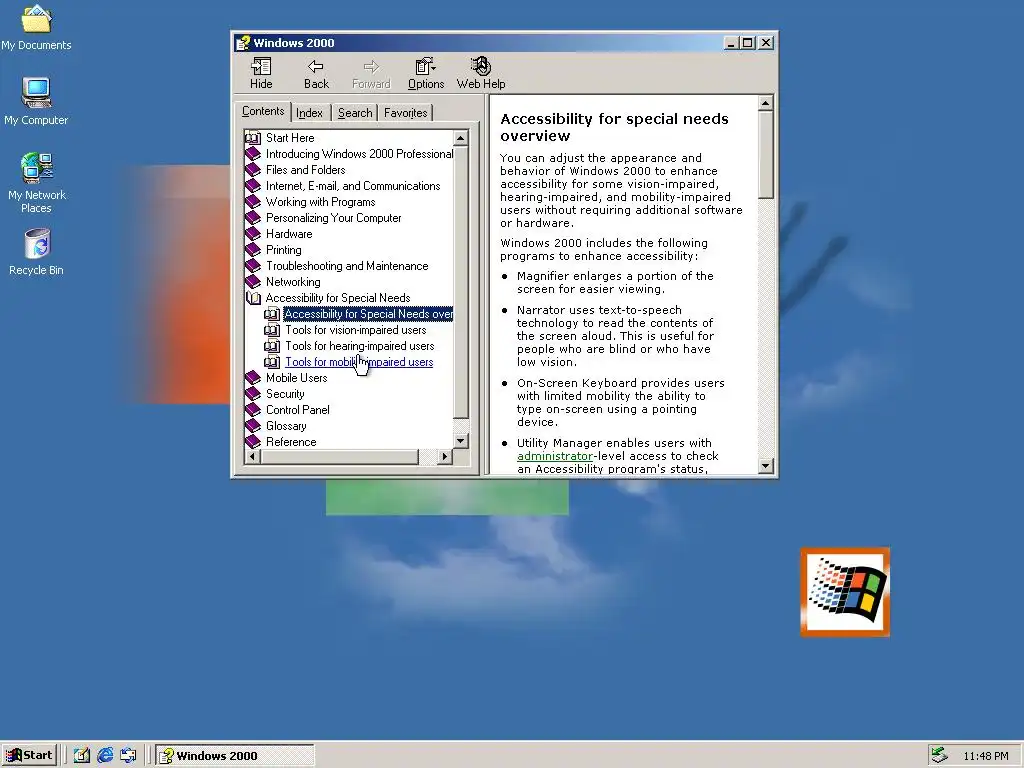Expand the Introducing Windows 2000 Professional book icon
Viewport: 1024px width, 768px height.
click(x=253, y=154)
